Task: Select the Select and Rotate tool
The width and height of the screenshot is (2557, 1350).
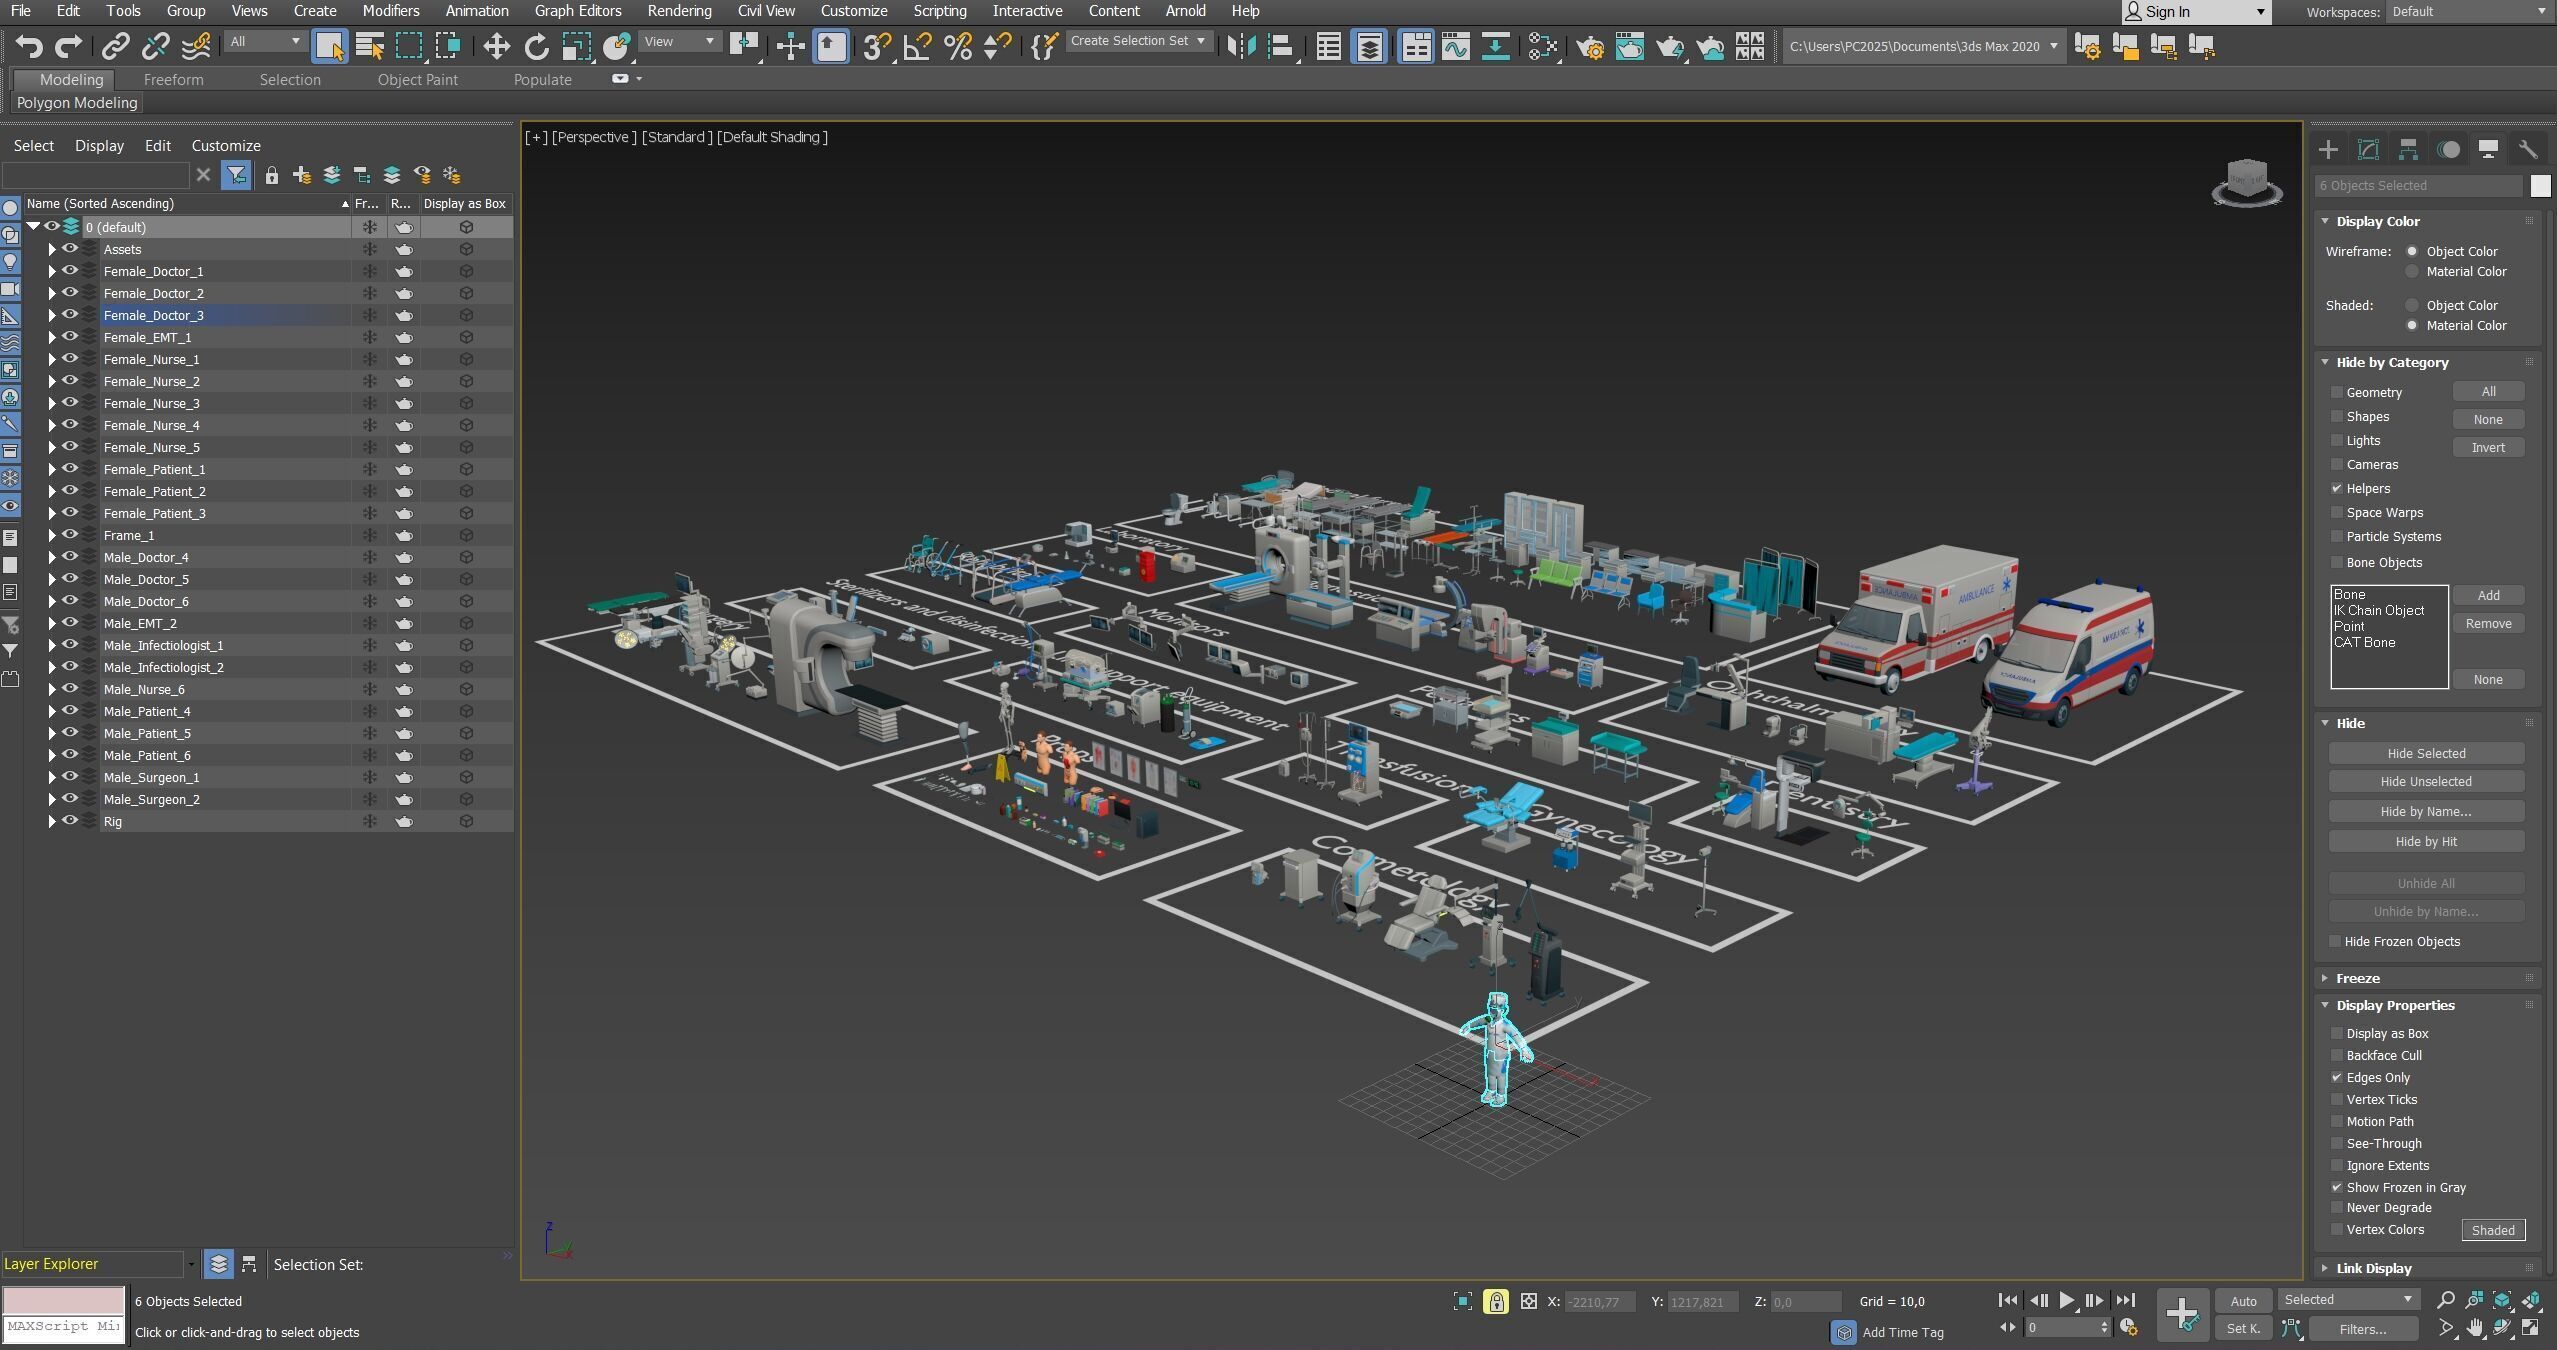Action: click(536, 46)
